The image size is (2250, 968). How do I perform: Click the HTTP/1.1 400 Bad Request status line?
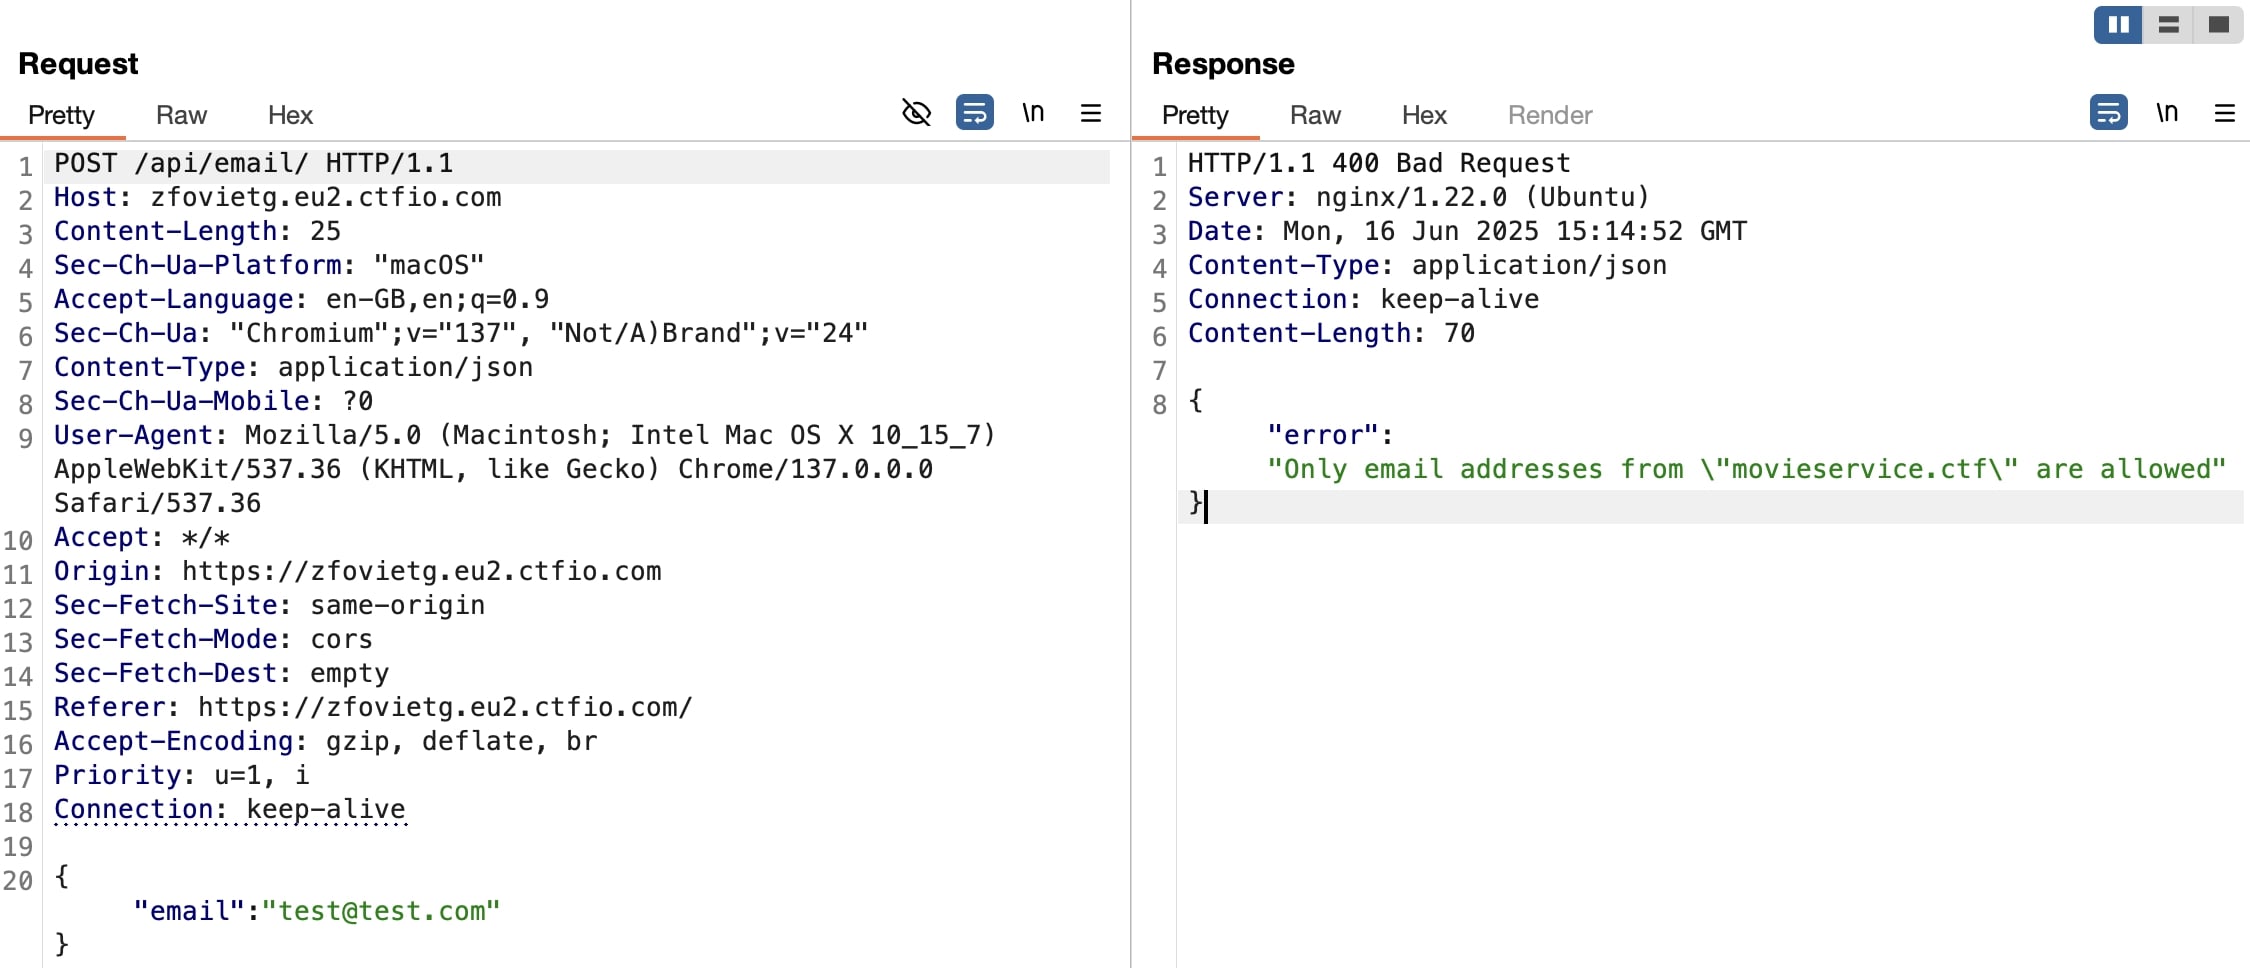pos(1379,163)
